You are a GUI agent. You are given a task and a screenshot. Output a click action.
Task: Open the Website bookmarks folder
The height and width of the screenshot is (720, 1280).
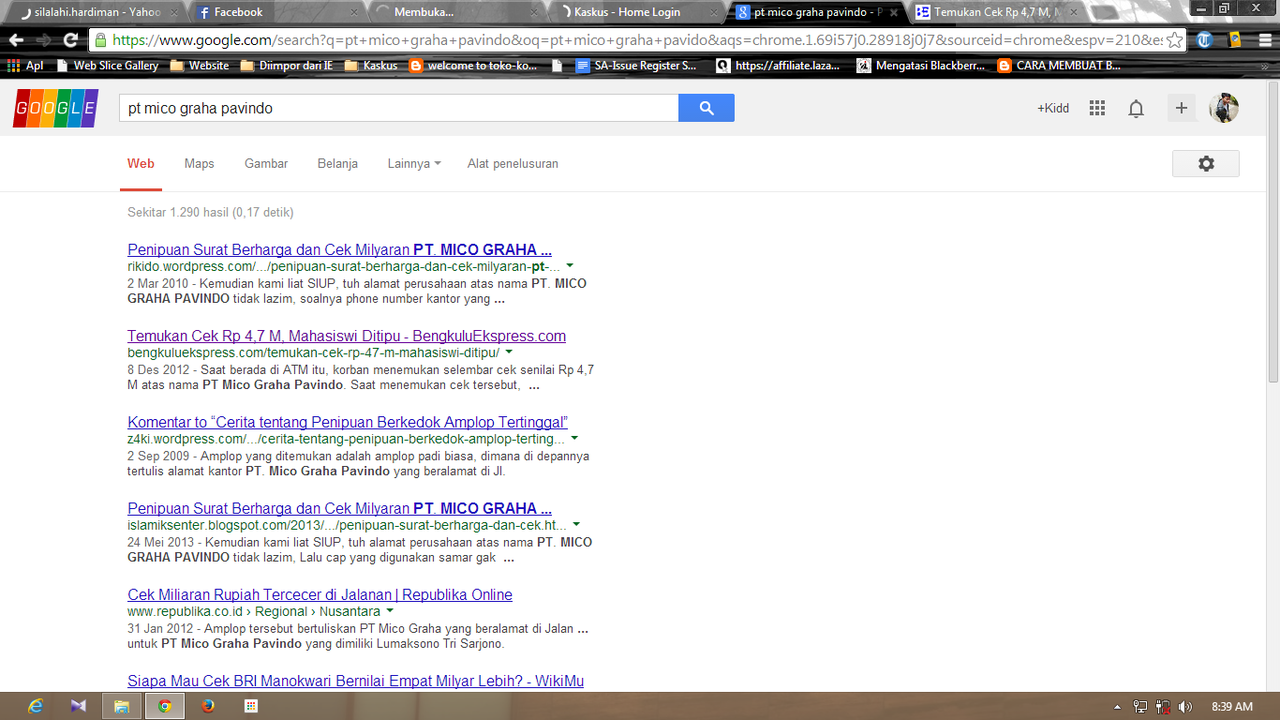tap(200, 66)
